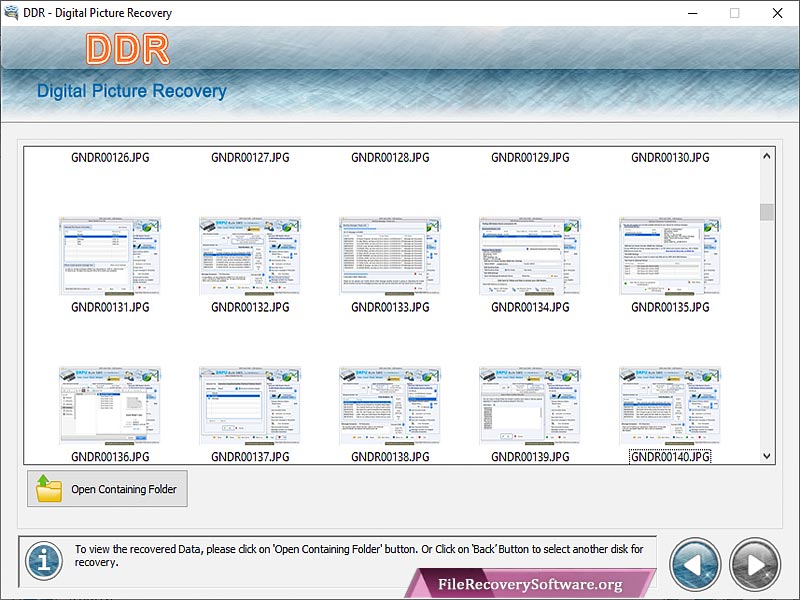
Task: Select thumbnail of GNDR00137.JPG
Action: click(250, 406)
